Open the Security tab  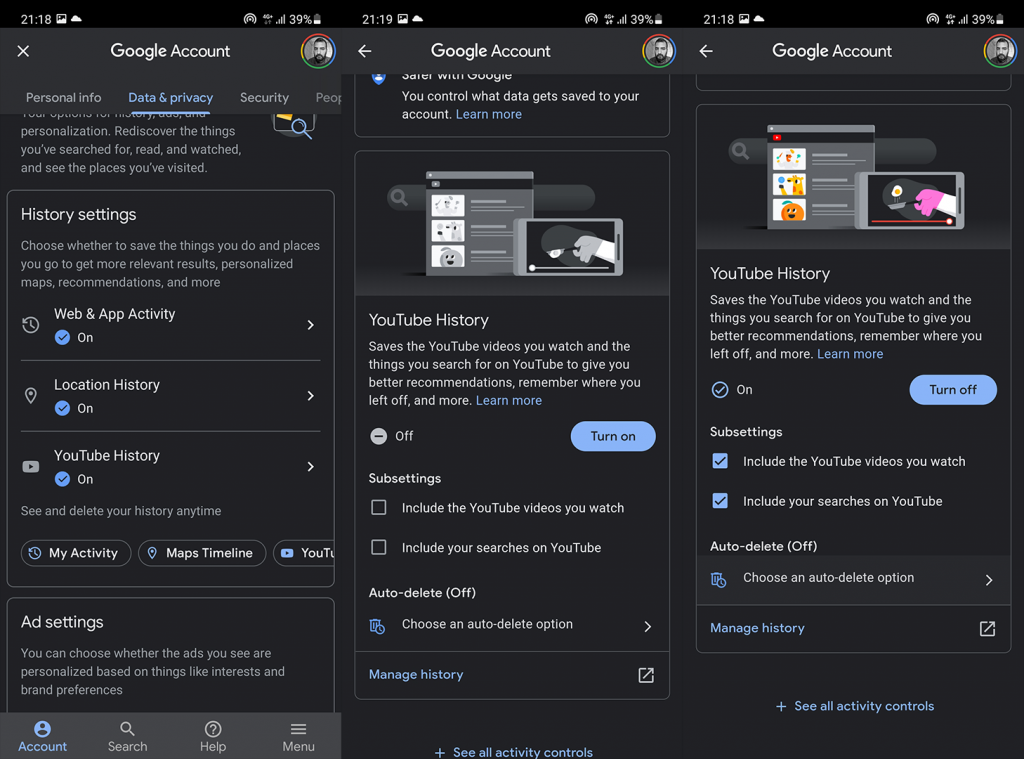pyautogui.click(x=264, y=97)
